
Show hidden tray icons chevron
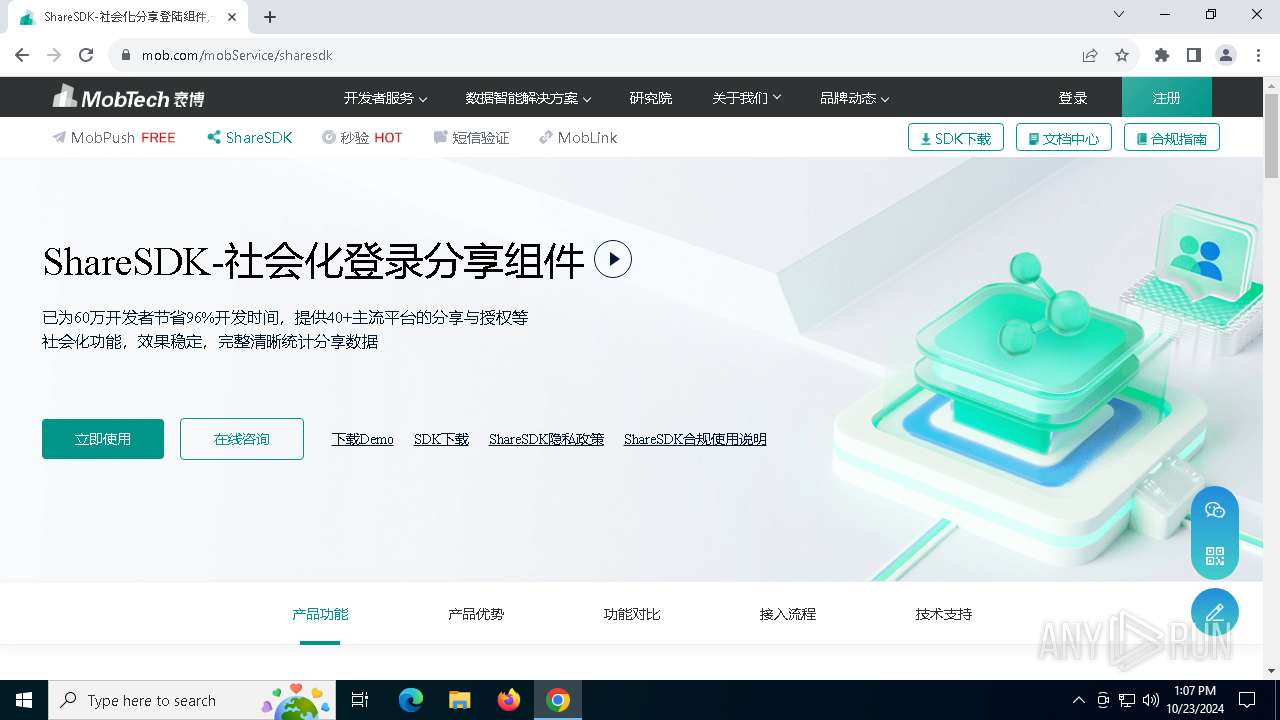coord(1078,700)
